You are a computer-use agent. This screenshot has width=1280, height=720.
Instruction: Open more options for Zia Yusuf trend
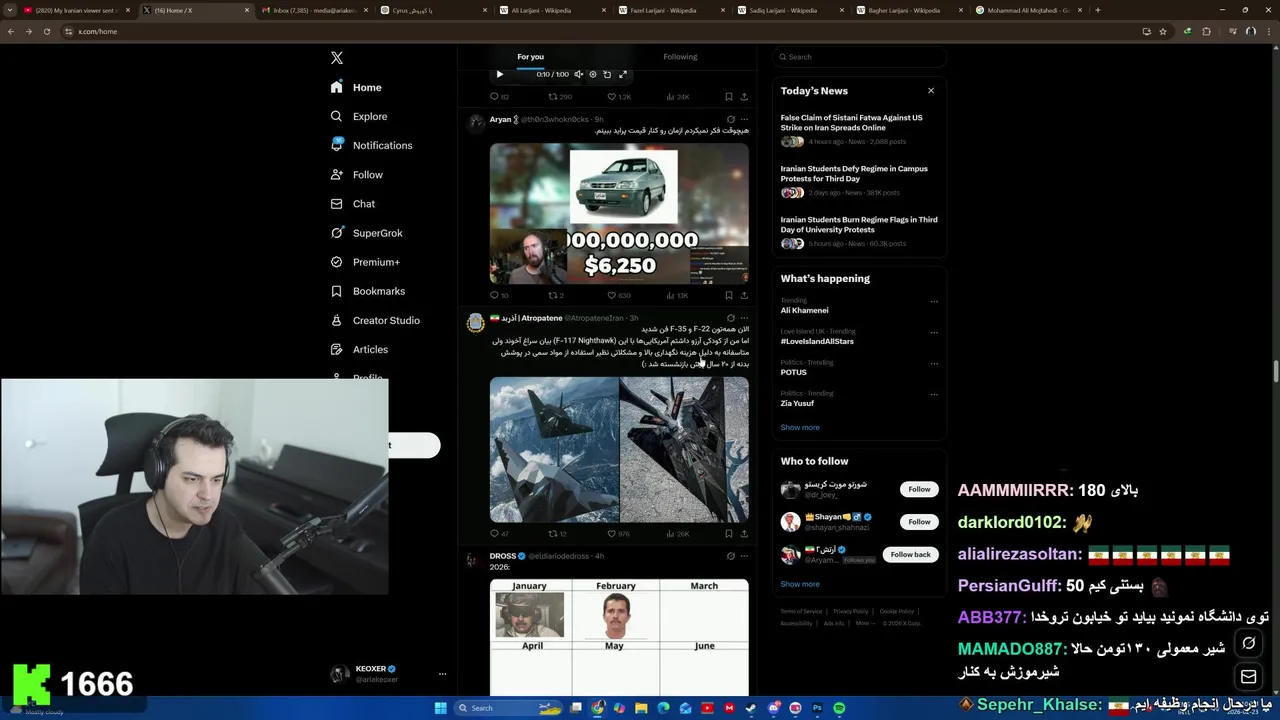(x=934, y=394)
